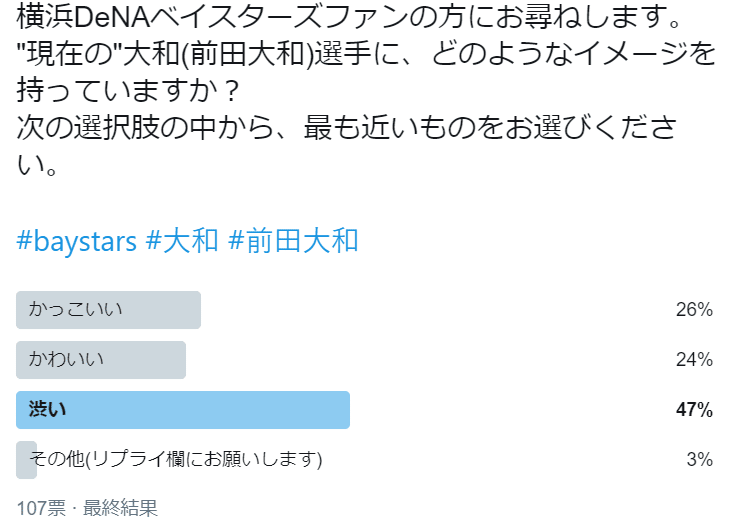Select the かわいい poll result bar
Screen dimensions: 739x530
(x=101, y=359)
